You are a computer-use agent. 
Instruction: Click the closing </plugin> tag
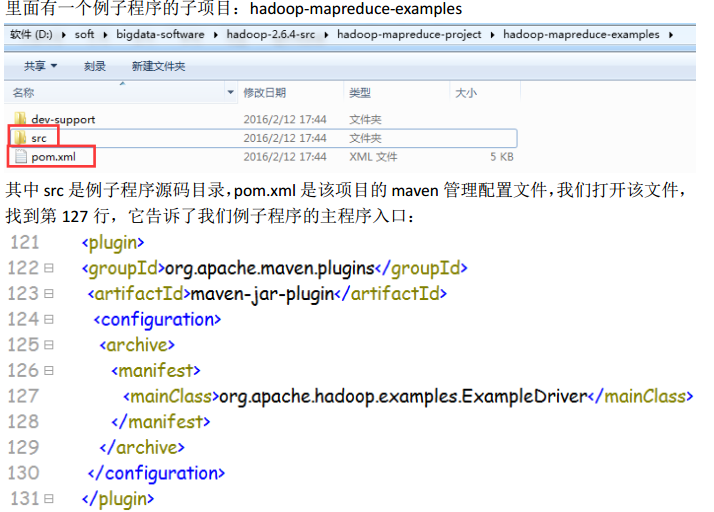point(118,500)
